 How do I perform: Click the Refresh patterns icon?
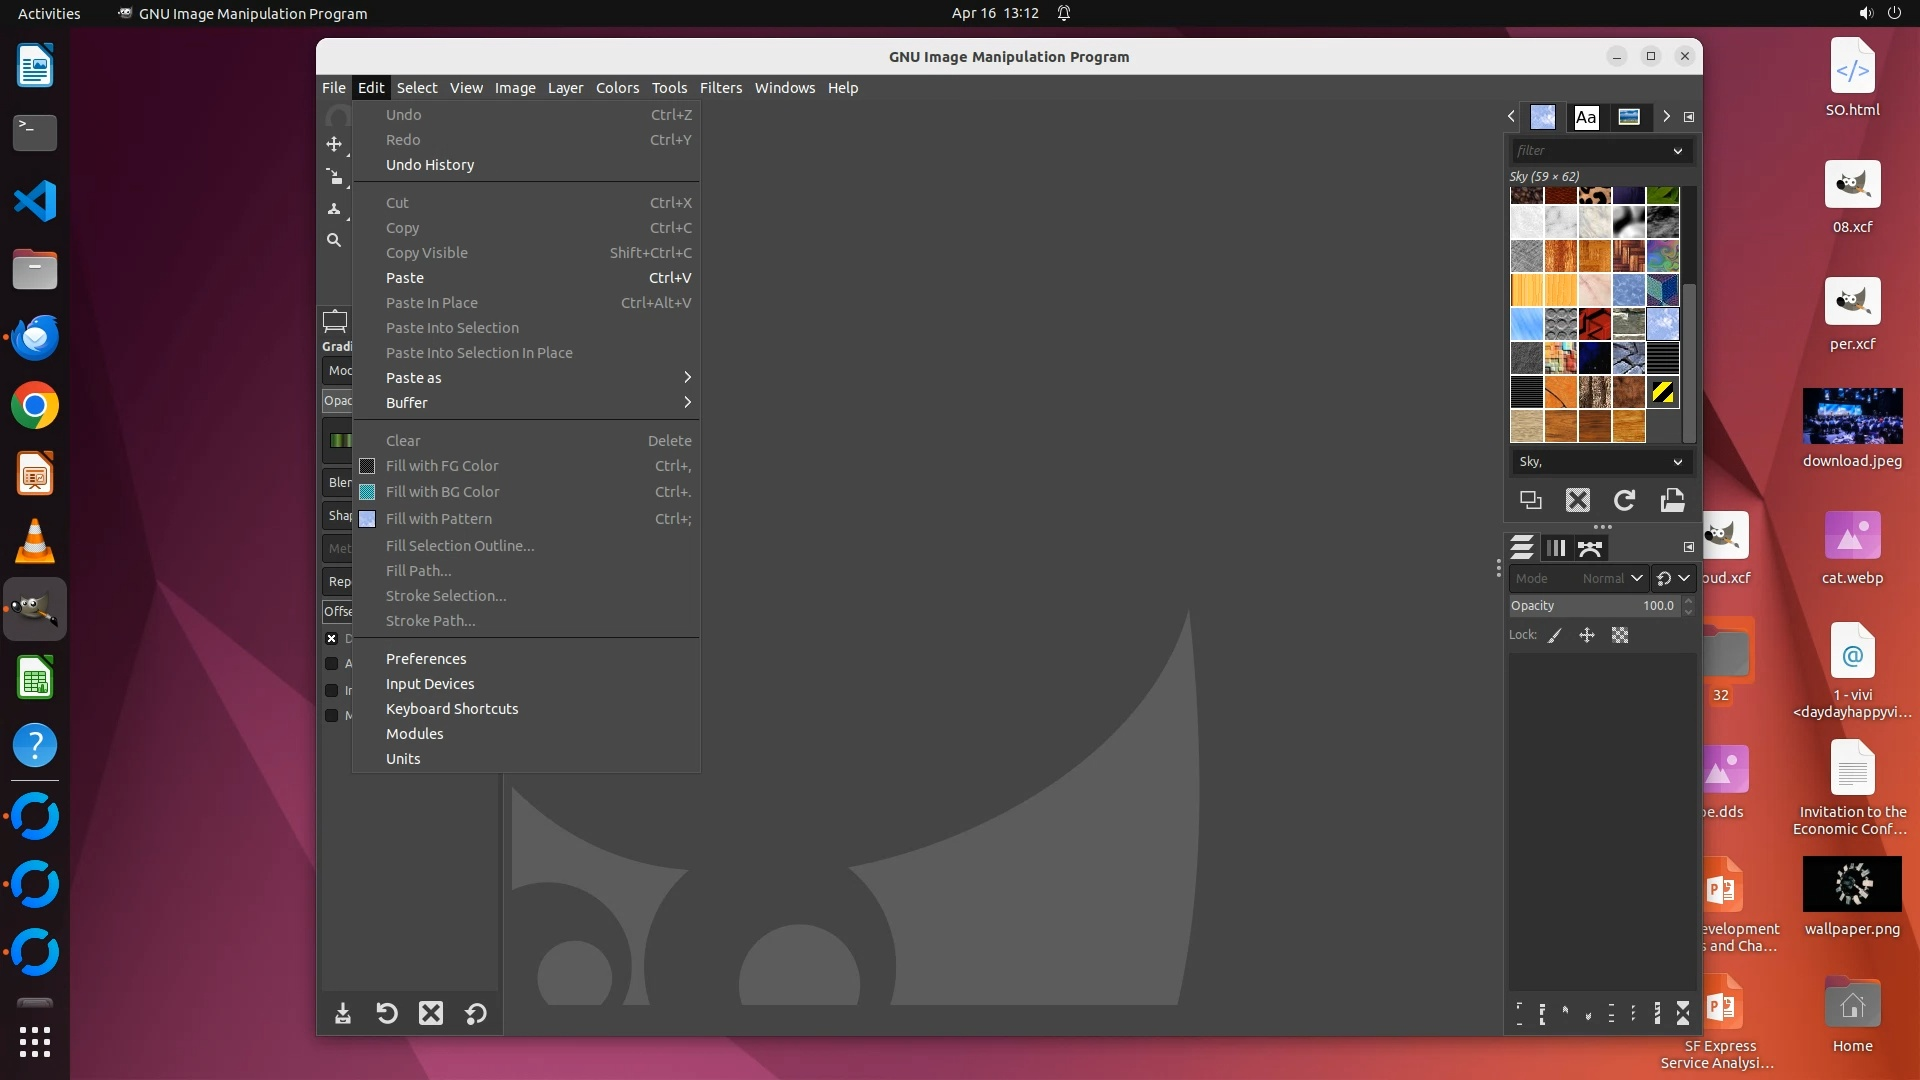[1625, 500]
